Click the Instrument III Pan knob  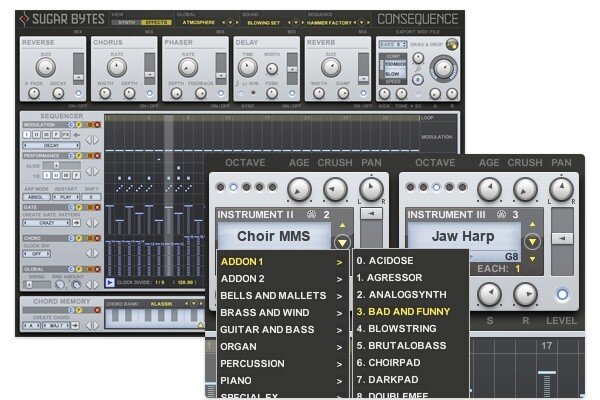point(558,188)
